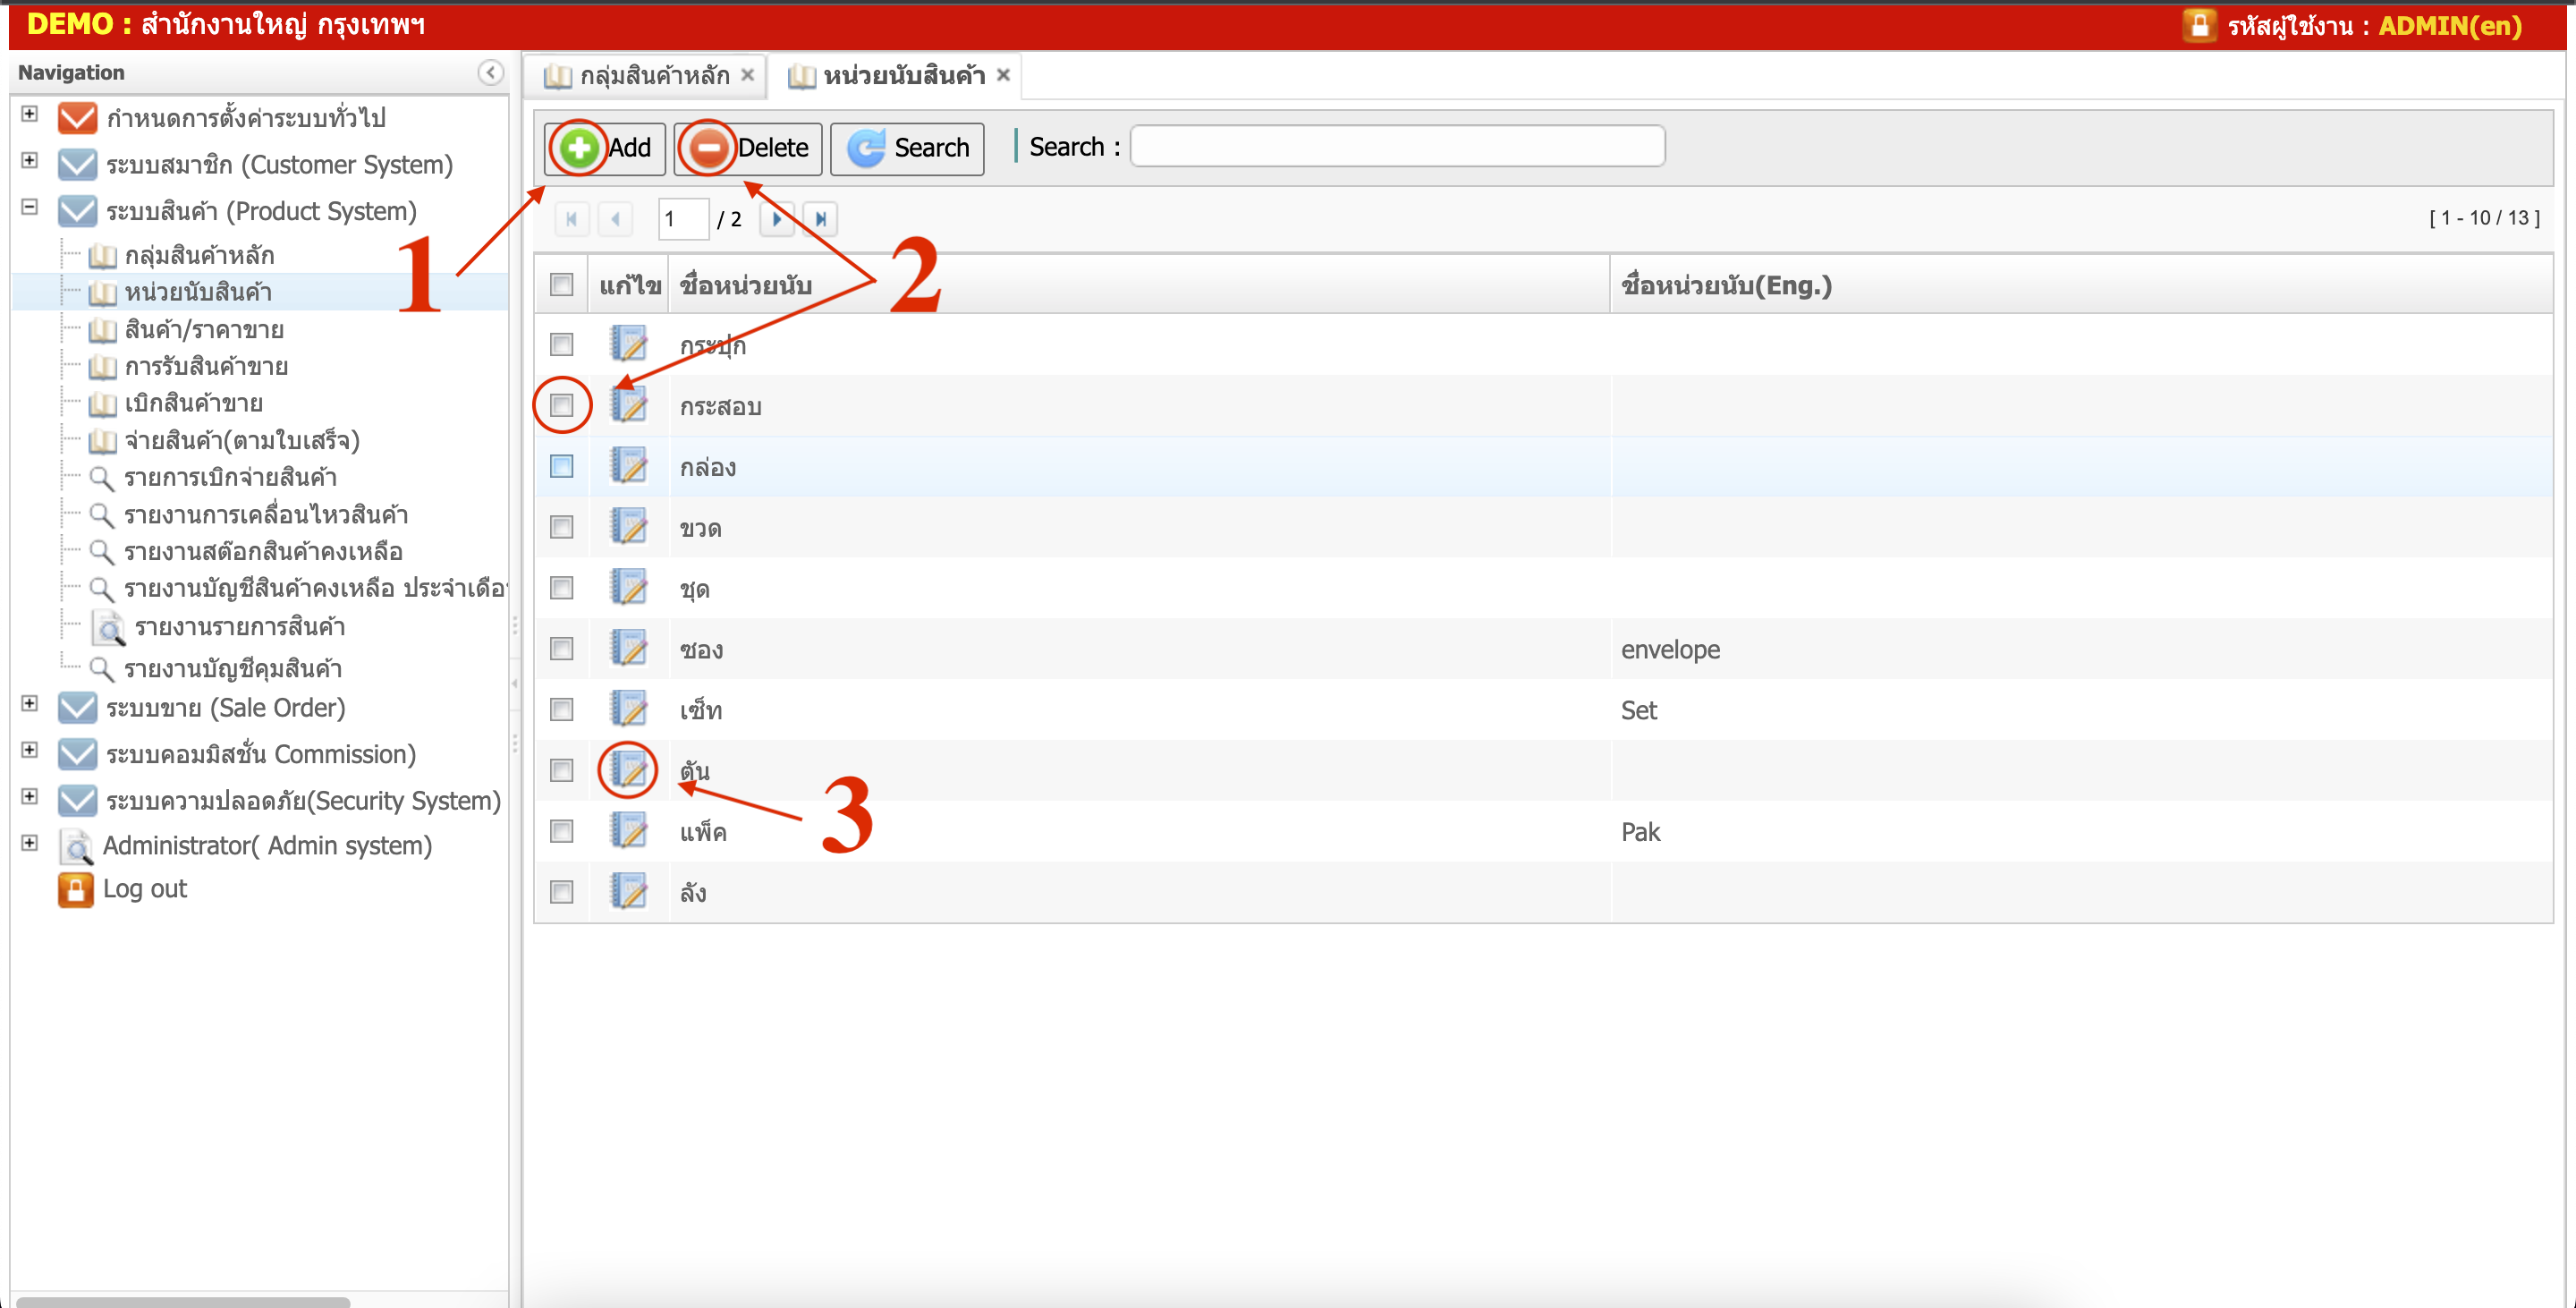Image resolution: width=2576 pixels, height=1308 pixels.
Task: Tick the checkbox for เซ็ท row
Action: [562, 710]
